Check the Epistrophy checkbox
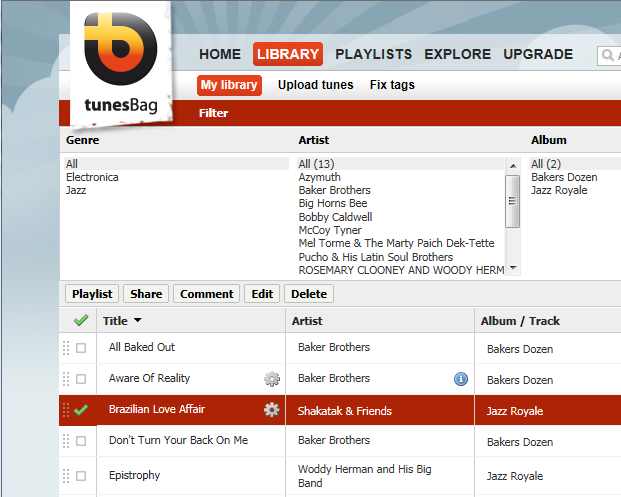 click(81, 476)
